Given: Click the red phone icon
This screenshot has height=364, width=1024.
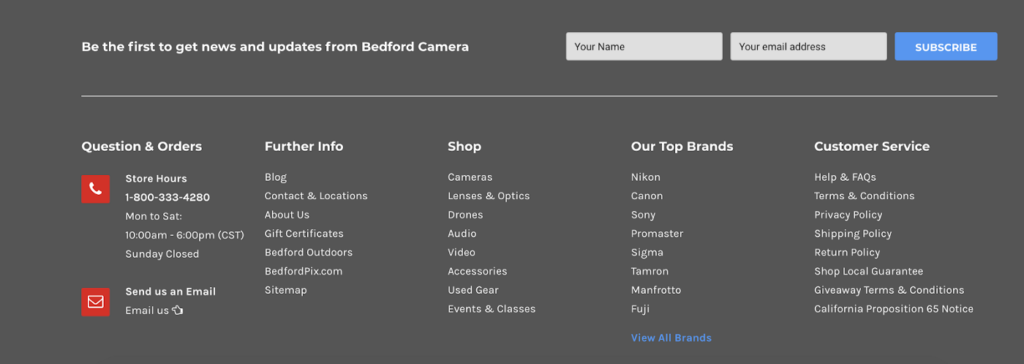Looking at the screenshot, I should pos(95,189).
